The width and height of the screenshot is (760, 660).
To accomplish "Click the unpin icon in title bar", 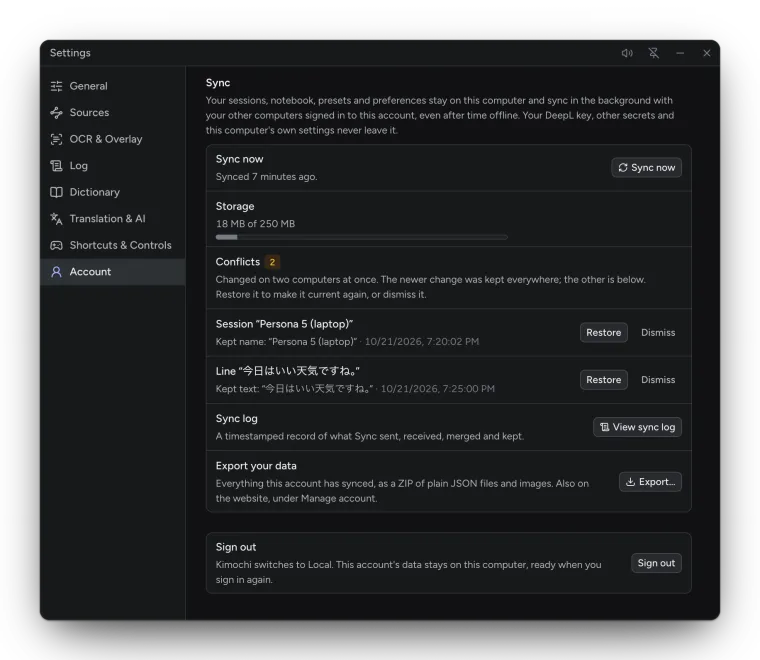I will [654, 53].
